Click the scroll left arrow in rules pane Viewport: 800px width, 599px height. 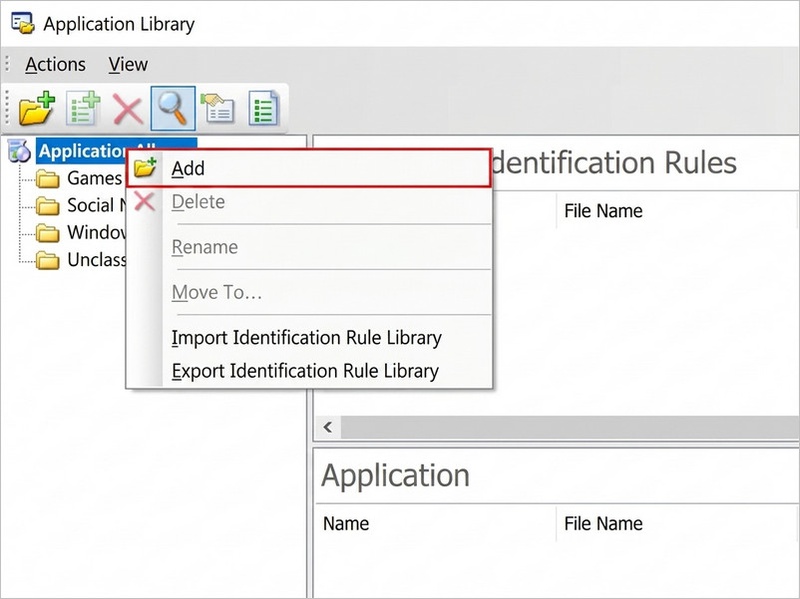tap(328, 427)
